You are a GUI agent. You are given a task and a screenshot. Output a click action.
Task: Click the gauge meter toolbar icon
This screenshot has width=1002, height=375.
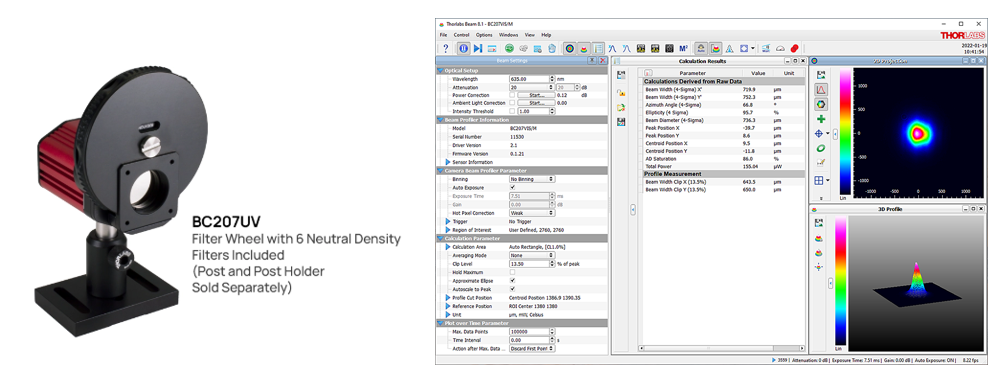[x=780, y=49]
